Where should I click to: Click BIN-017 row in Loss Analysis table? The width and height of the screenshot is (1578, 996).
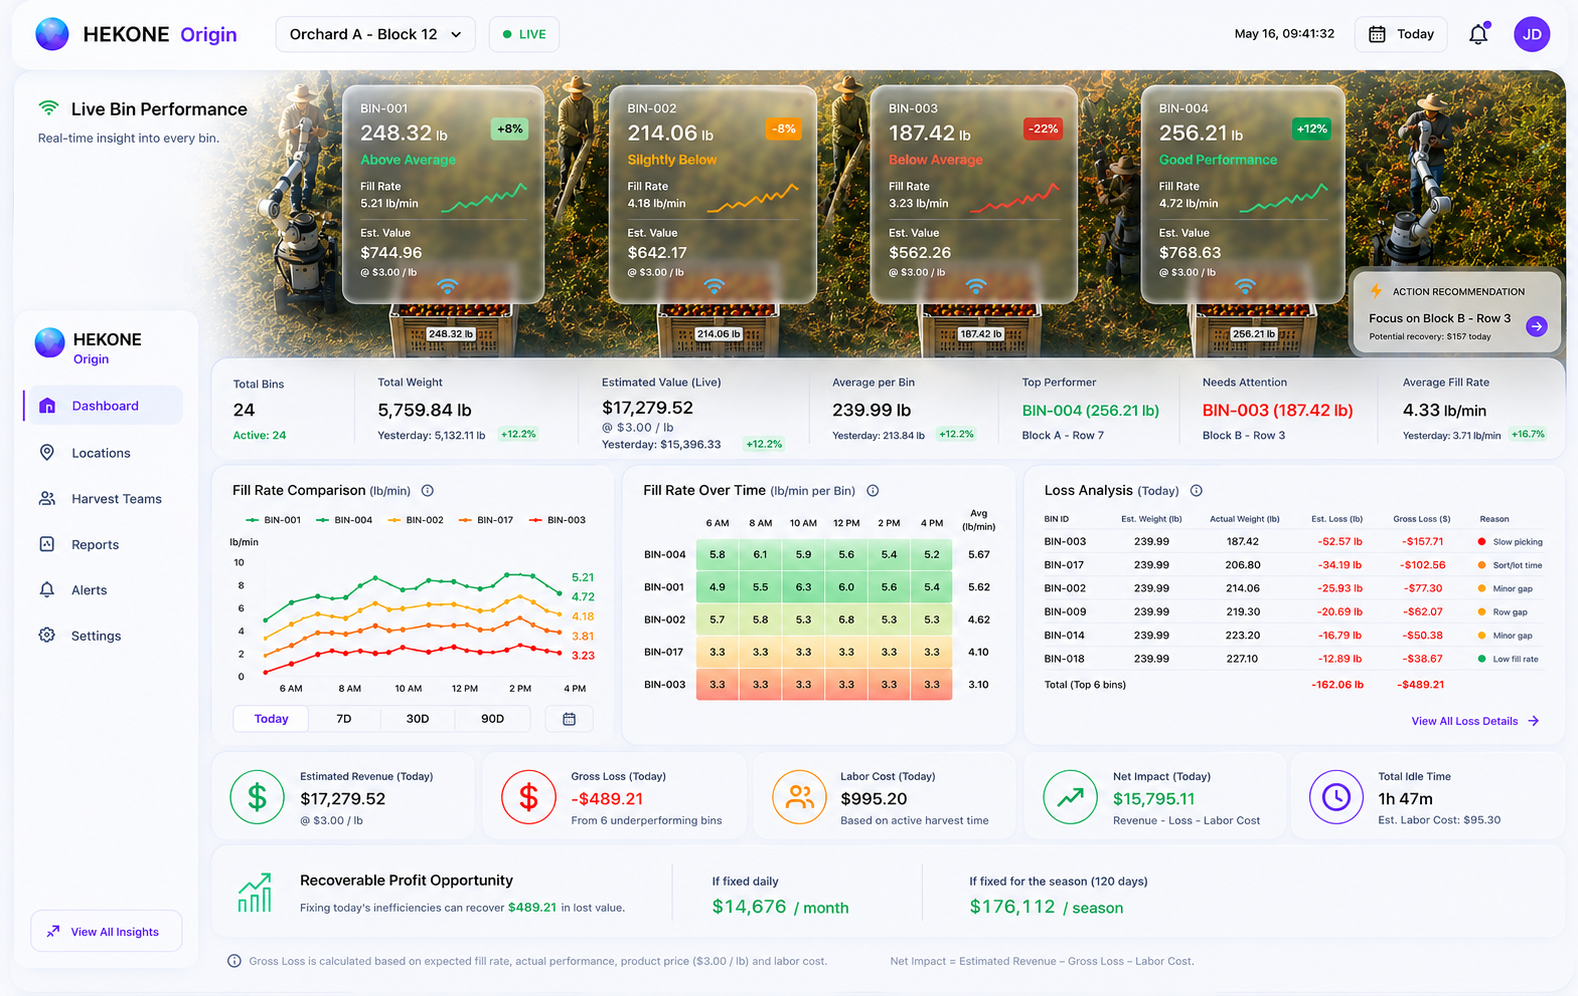[x=1293, y=565]
